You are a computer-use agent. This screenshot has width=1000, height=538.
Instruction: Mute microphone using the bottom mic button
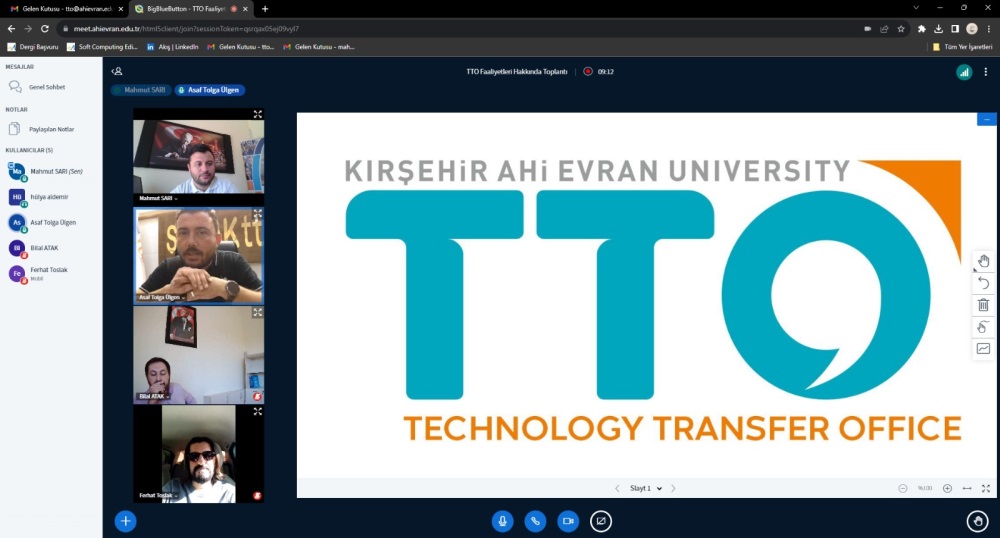point(502,521)
